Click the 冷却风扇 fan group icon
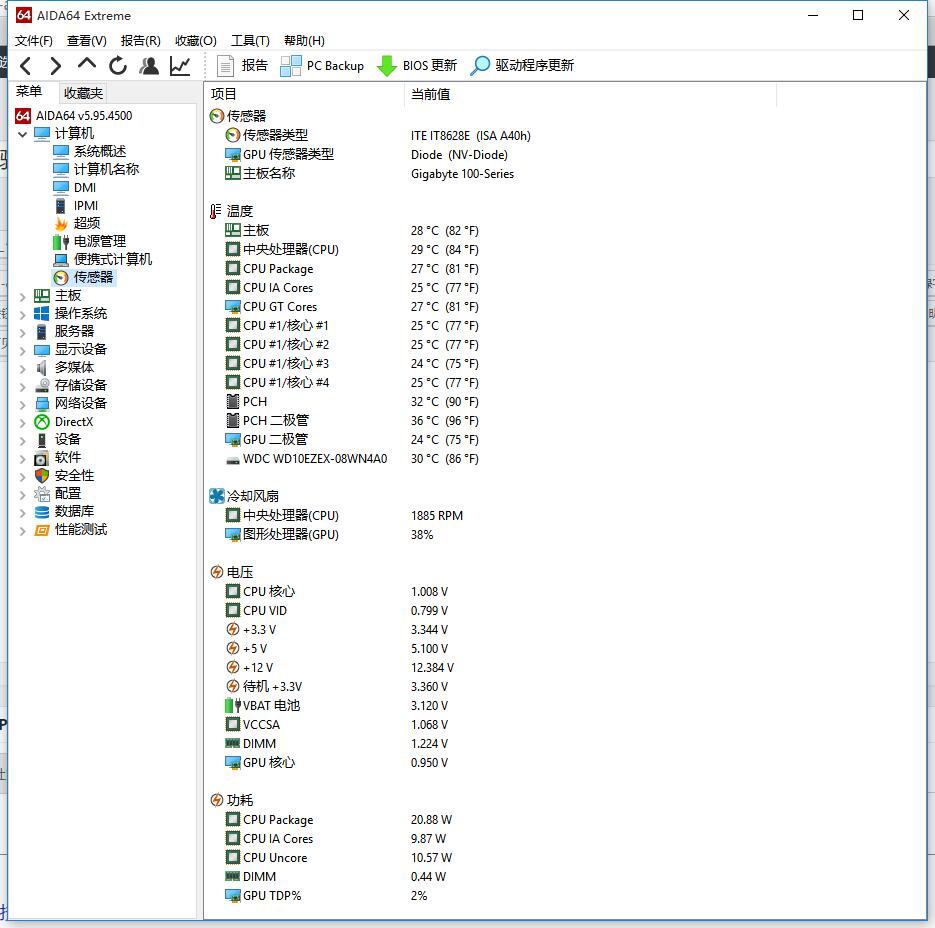This screenshot has width=935, height=928. 217,496
